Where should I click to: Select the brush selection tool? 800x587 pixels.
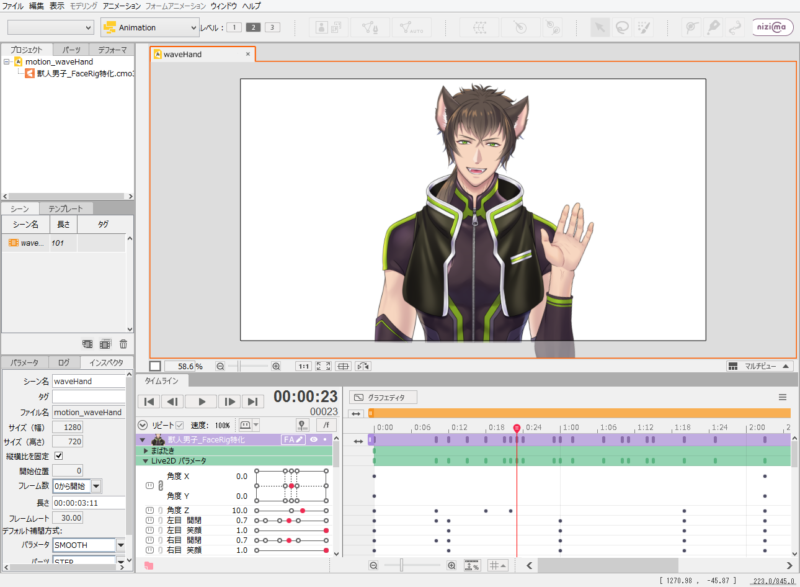pyautogui.click(x=644, y=27)
